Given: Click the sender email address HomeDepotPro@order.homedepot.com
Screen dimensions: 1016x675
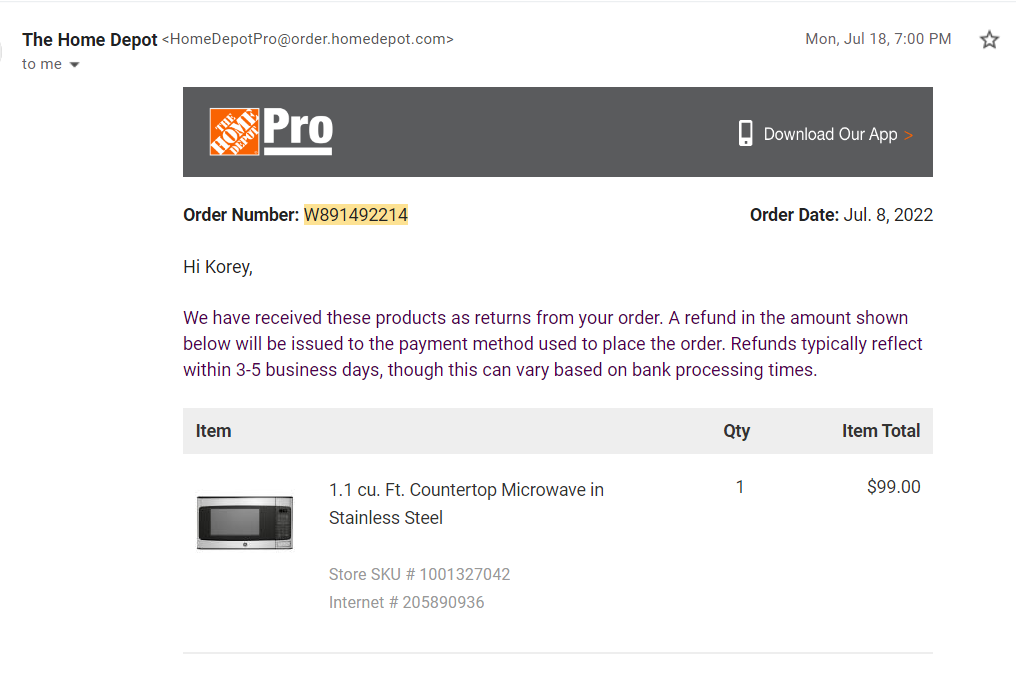Looking at the screenshot, I should click(x=308, y=39).
